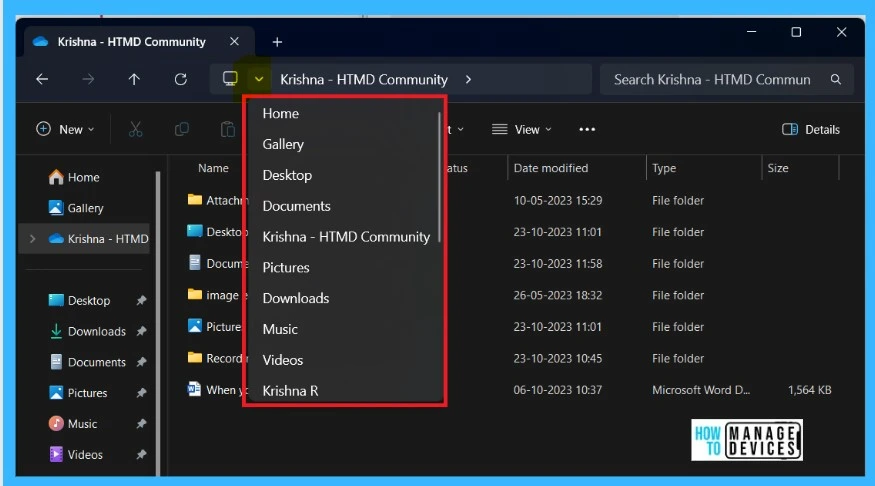This screenshot has height=486, width=875.
Task: Sort by the Date modified column header
Action: click(551, 168)
